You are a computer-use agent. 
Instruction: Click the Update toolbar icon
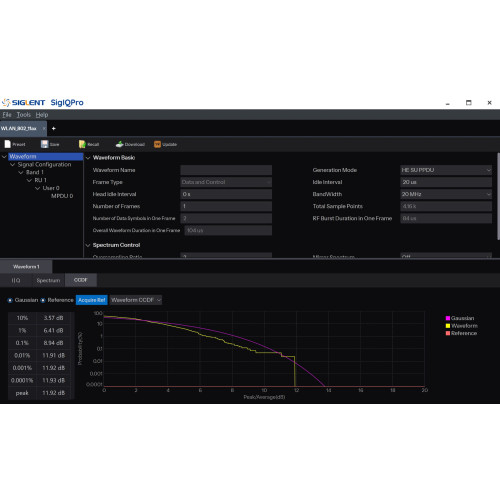(x=157, y=144)
